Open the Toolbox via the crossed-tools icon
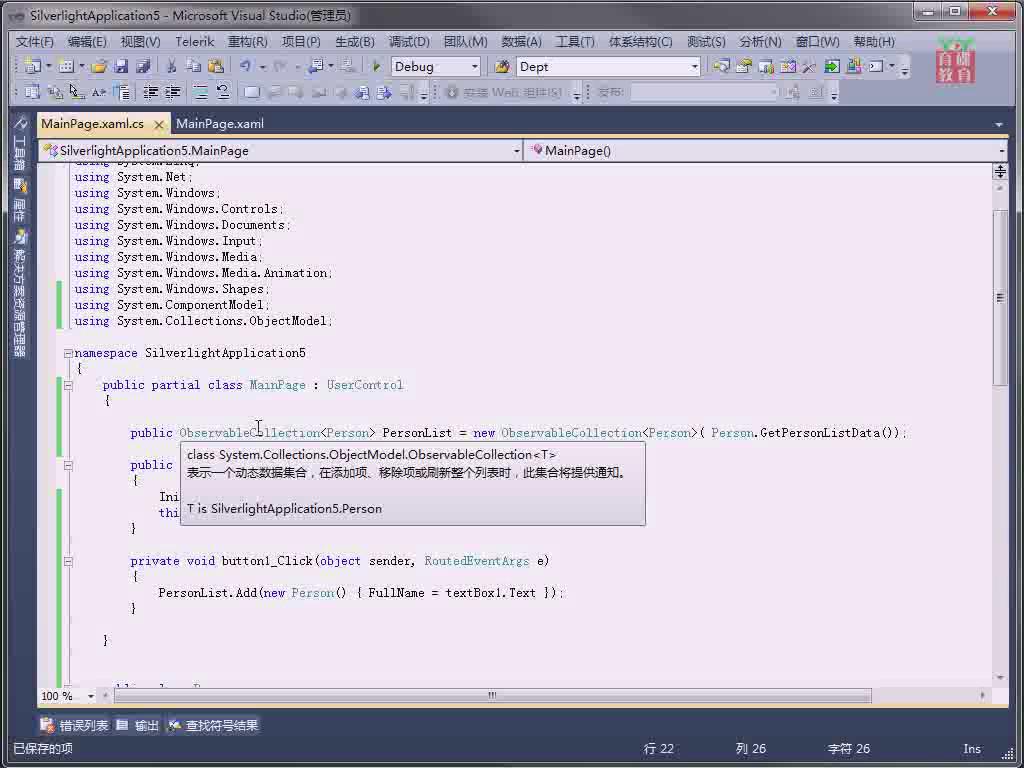This screenshot has width=1024, height=768. [809, 66]
